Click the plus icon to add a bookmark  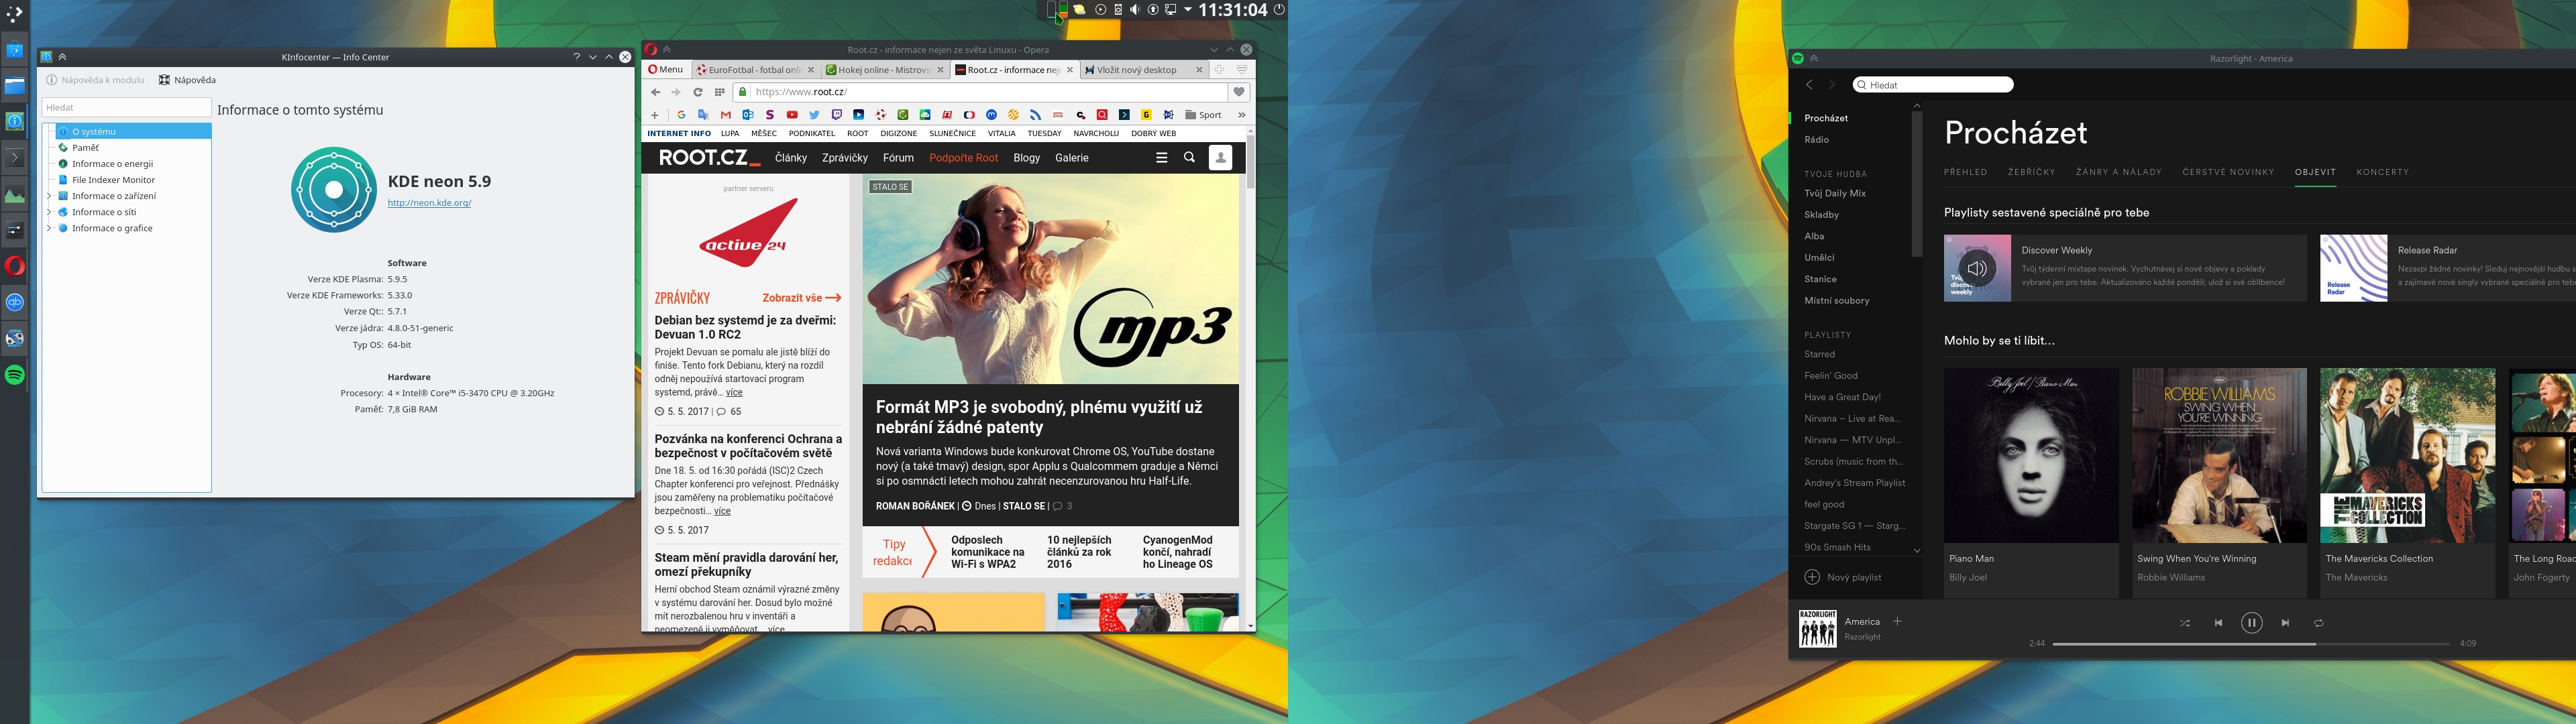point(655,115)
